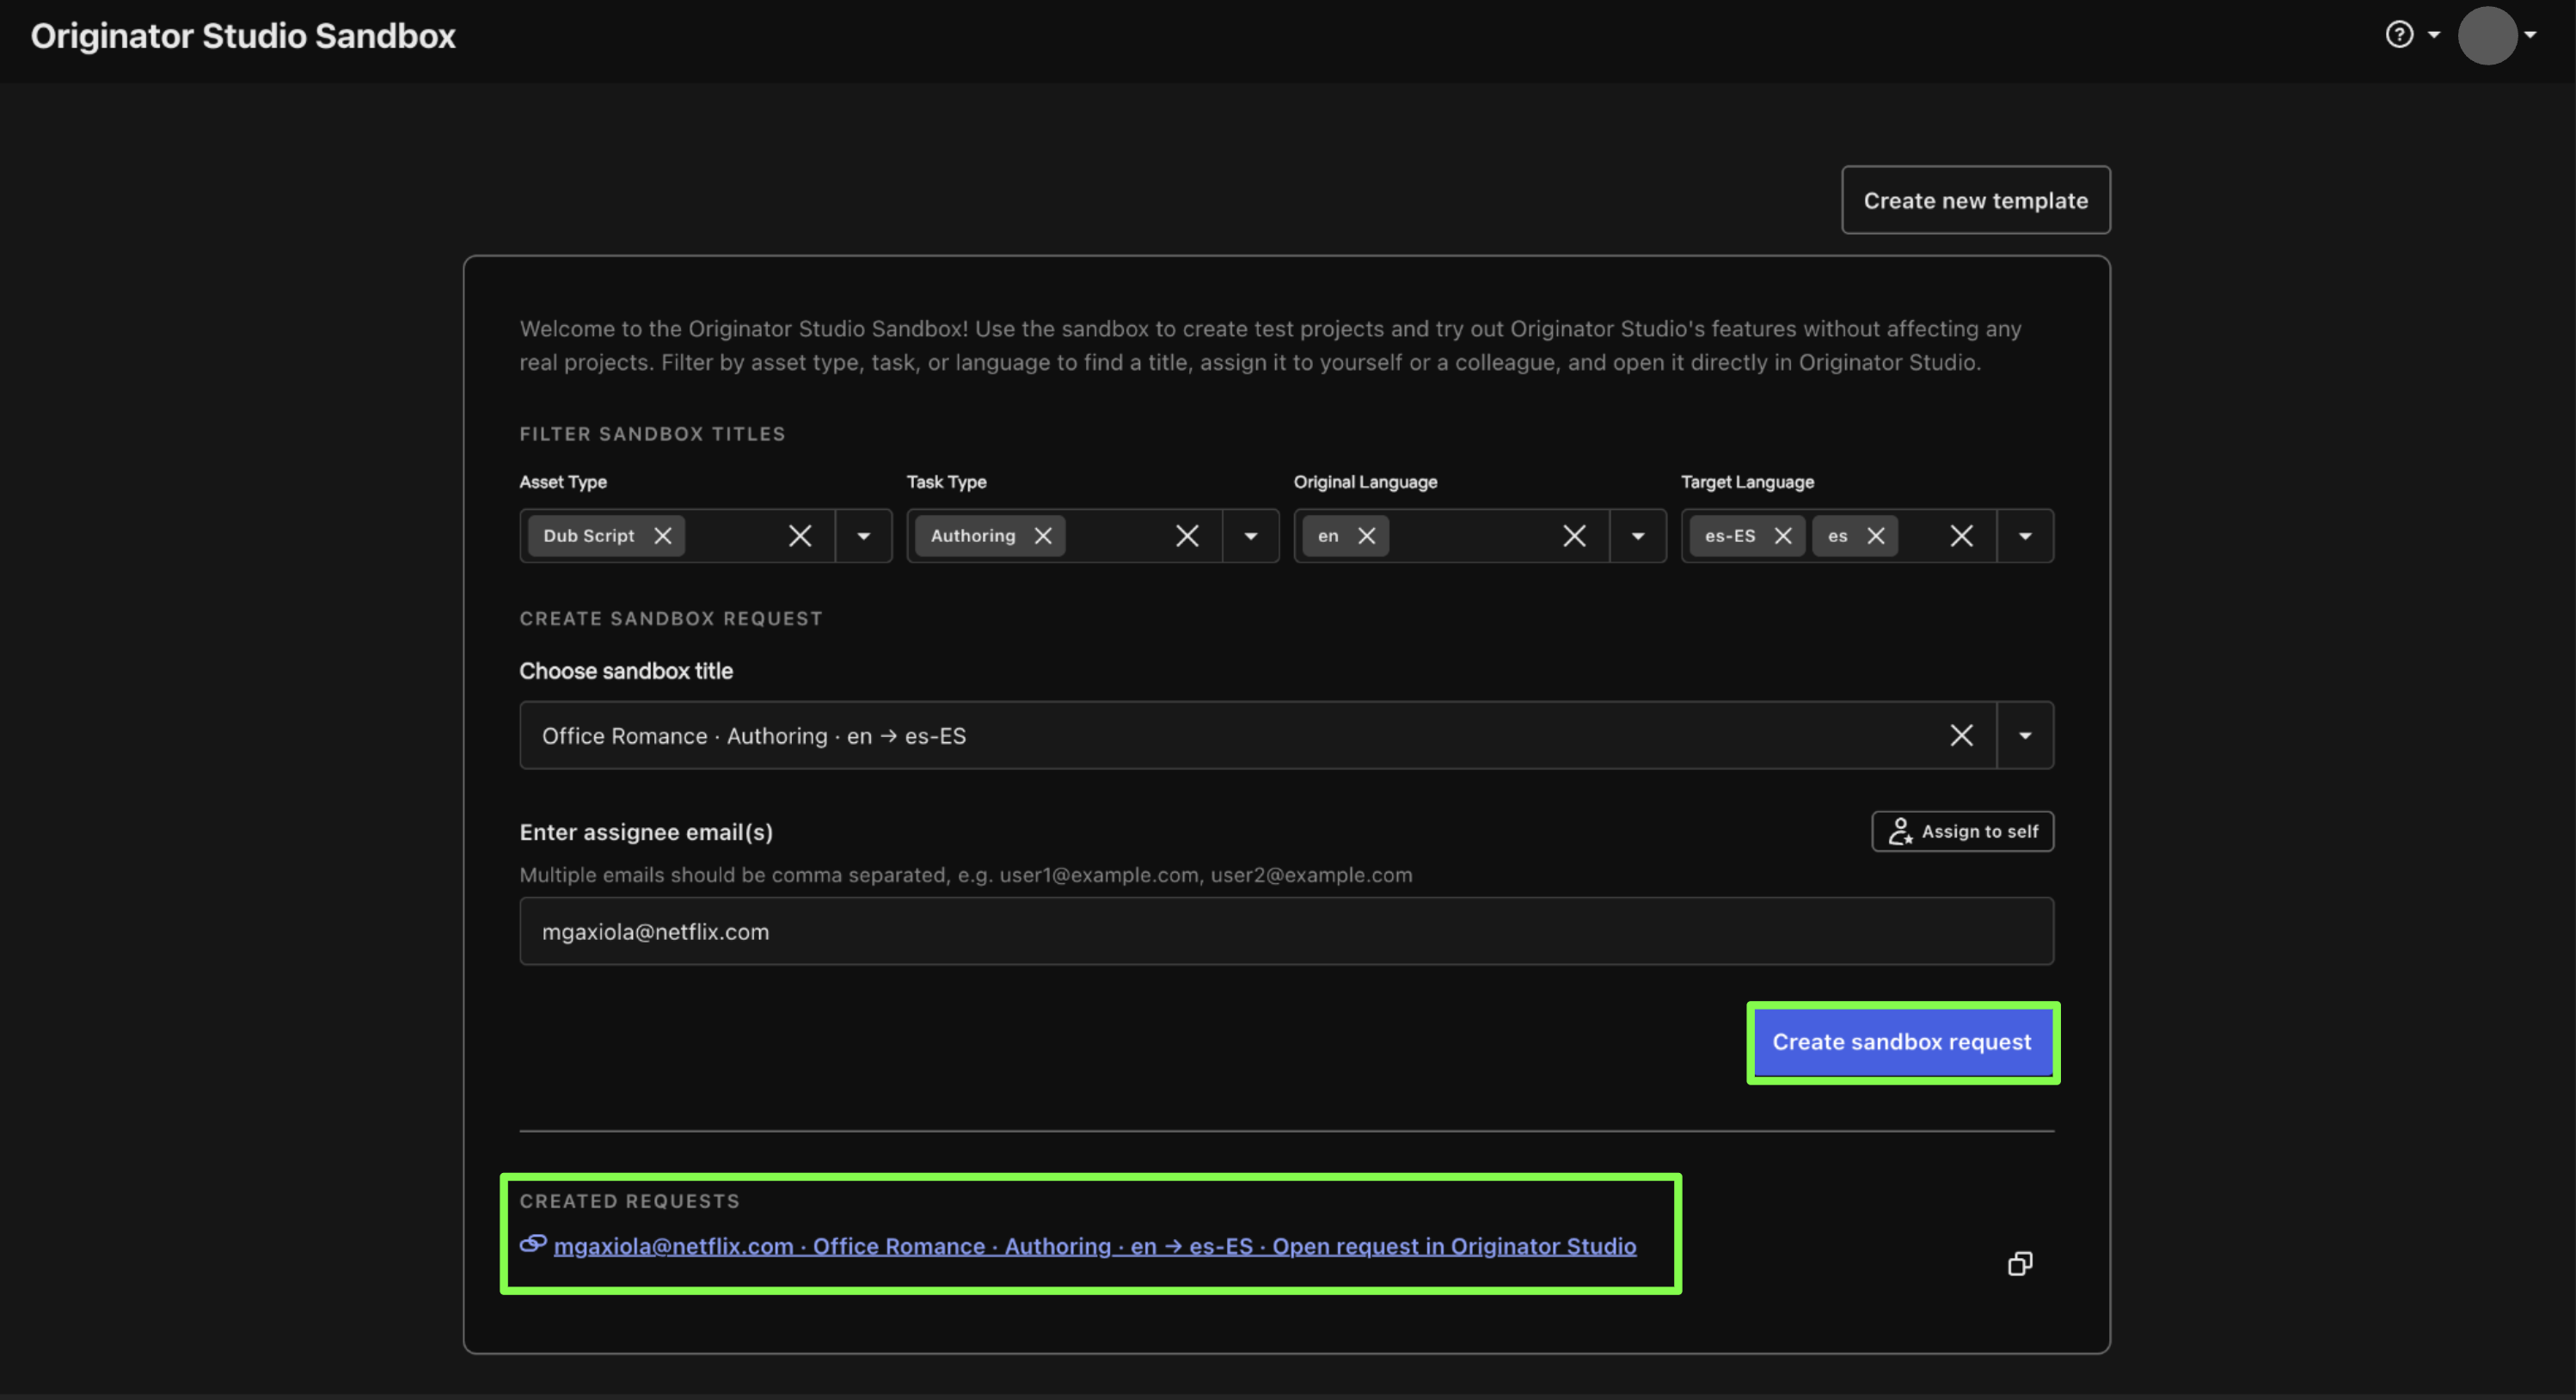Expand the sandbox title dropdown

pyautogui.click(x=2025, y=736)
